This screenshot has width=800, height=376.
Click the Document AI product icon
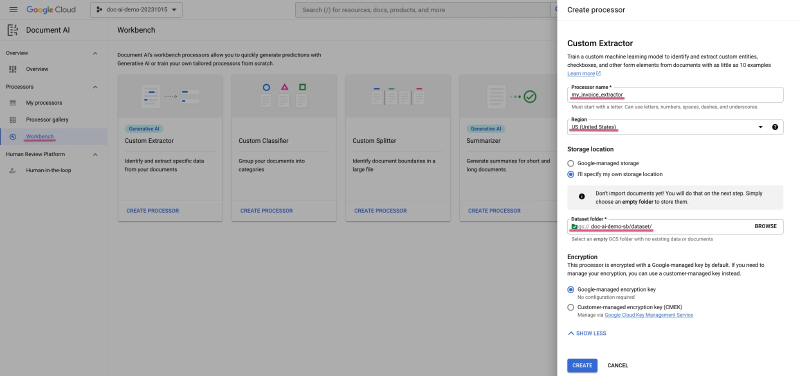13,30
